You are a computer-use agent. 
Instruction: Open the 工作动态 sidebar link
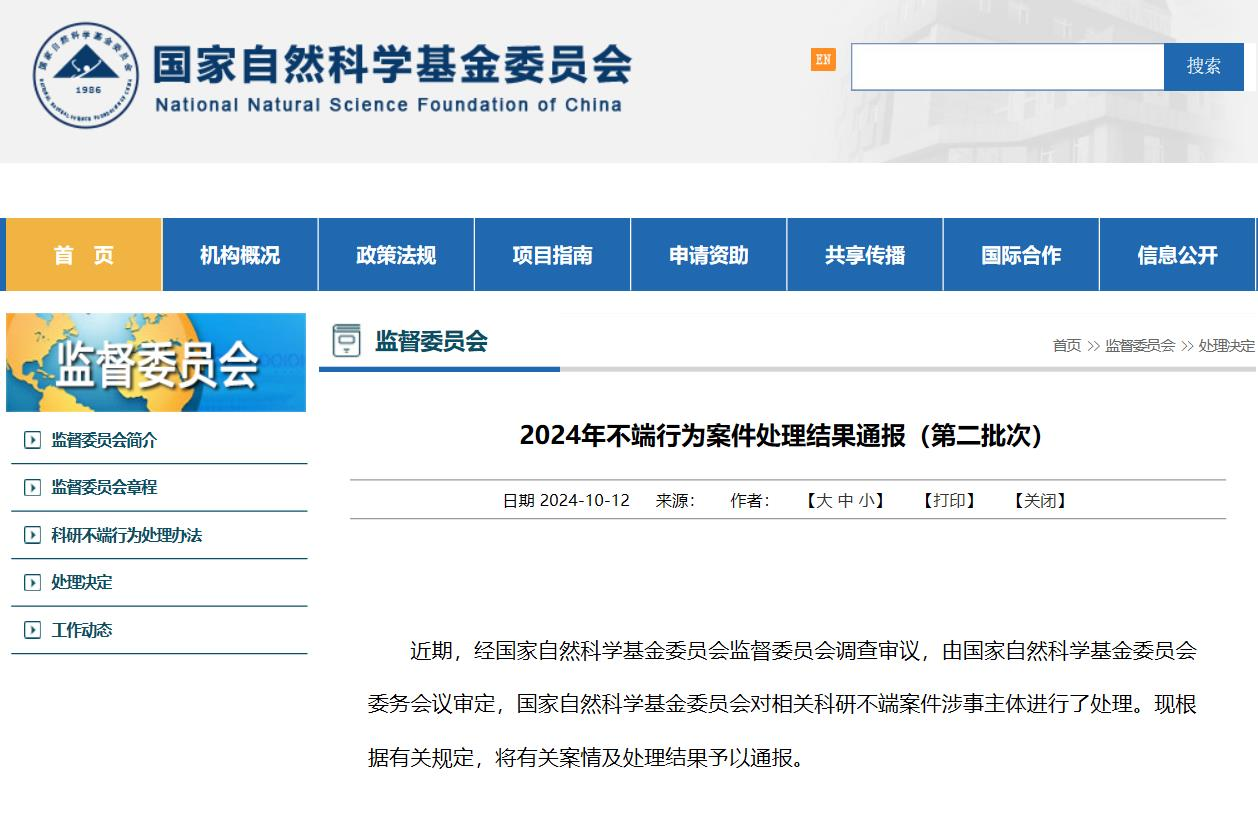pyautogui.click(x=82, y=630)
